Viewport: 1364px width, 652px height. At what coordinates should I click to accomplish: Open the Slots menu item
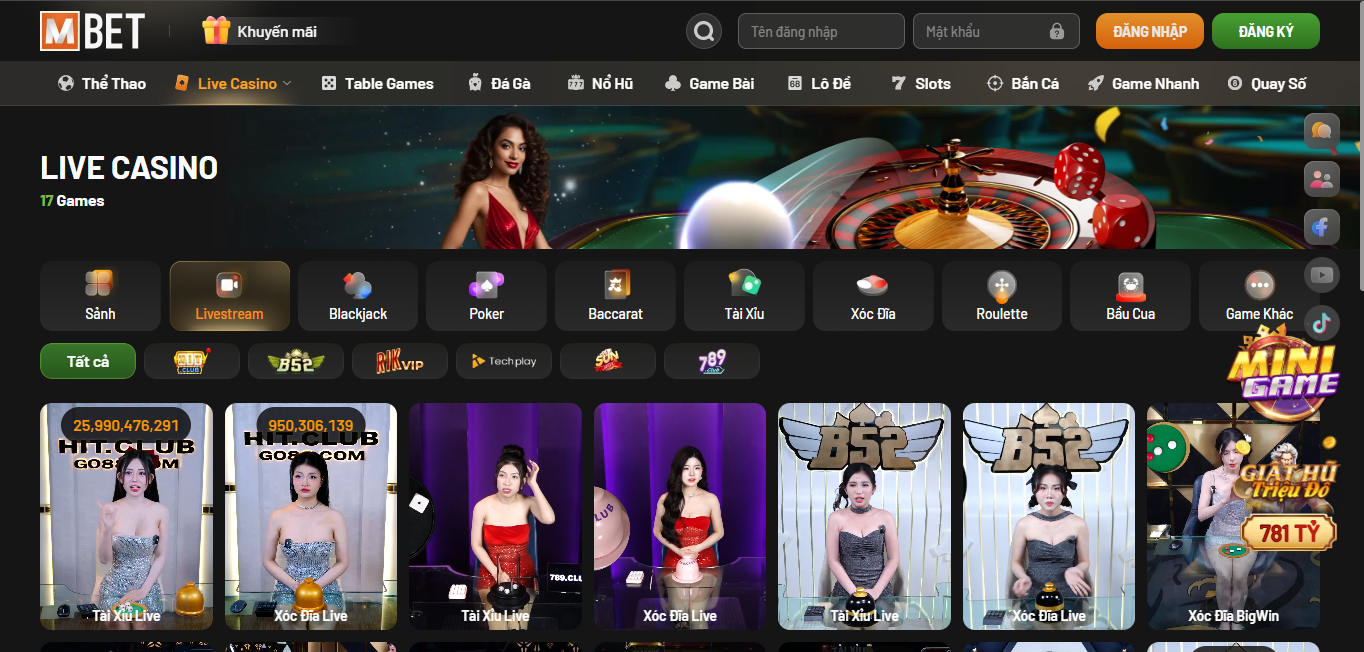point(921,84)
